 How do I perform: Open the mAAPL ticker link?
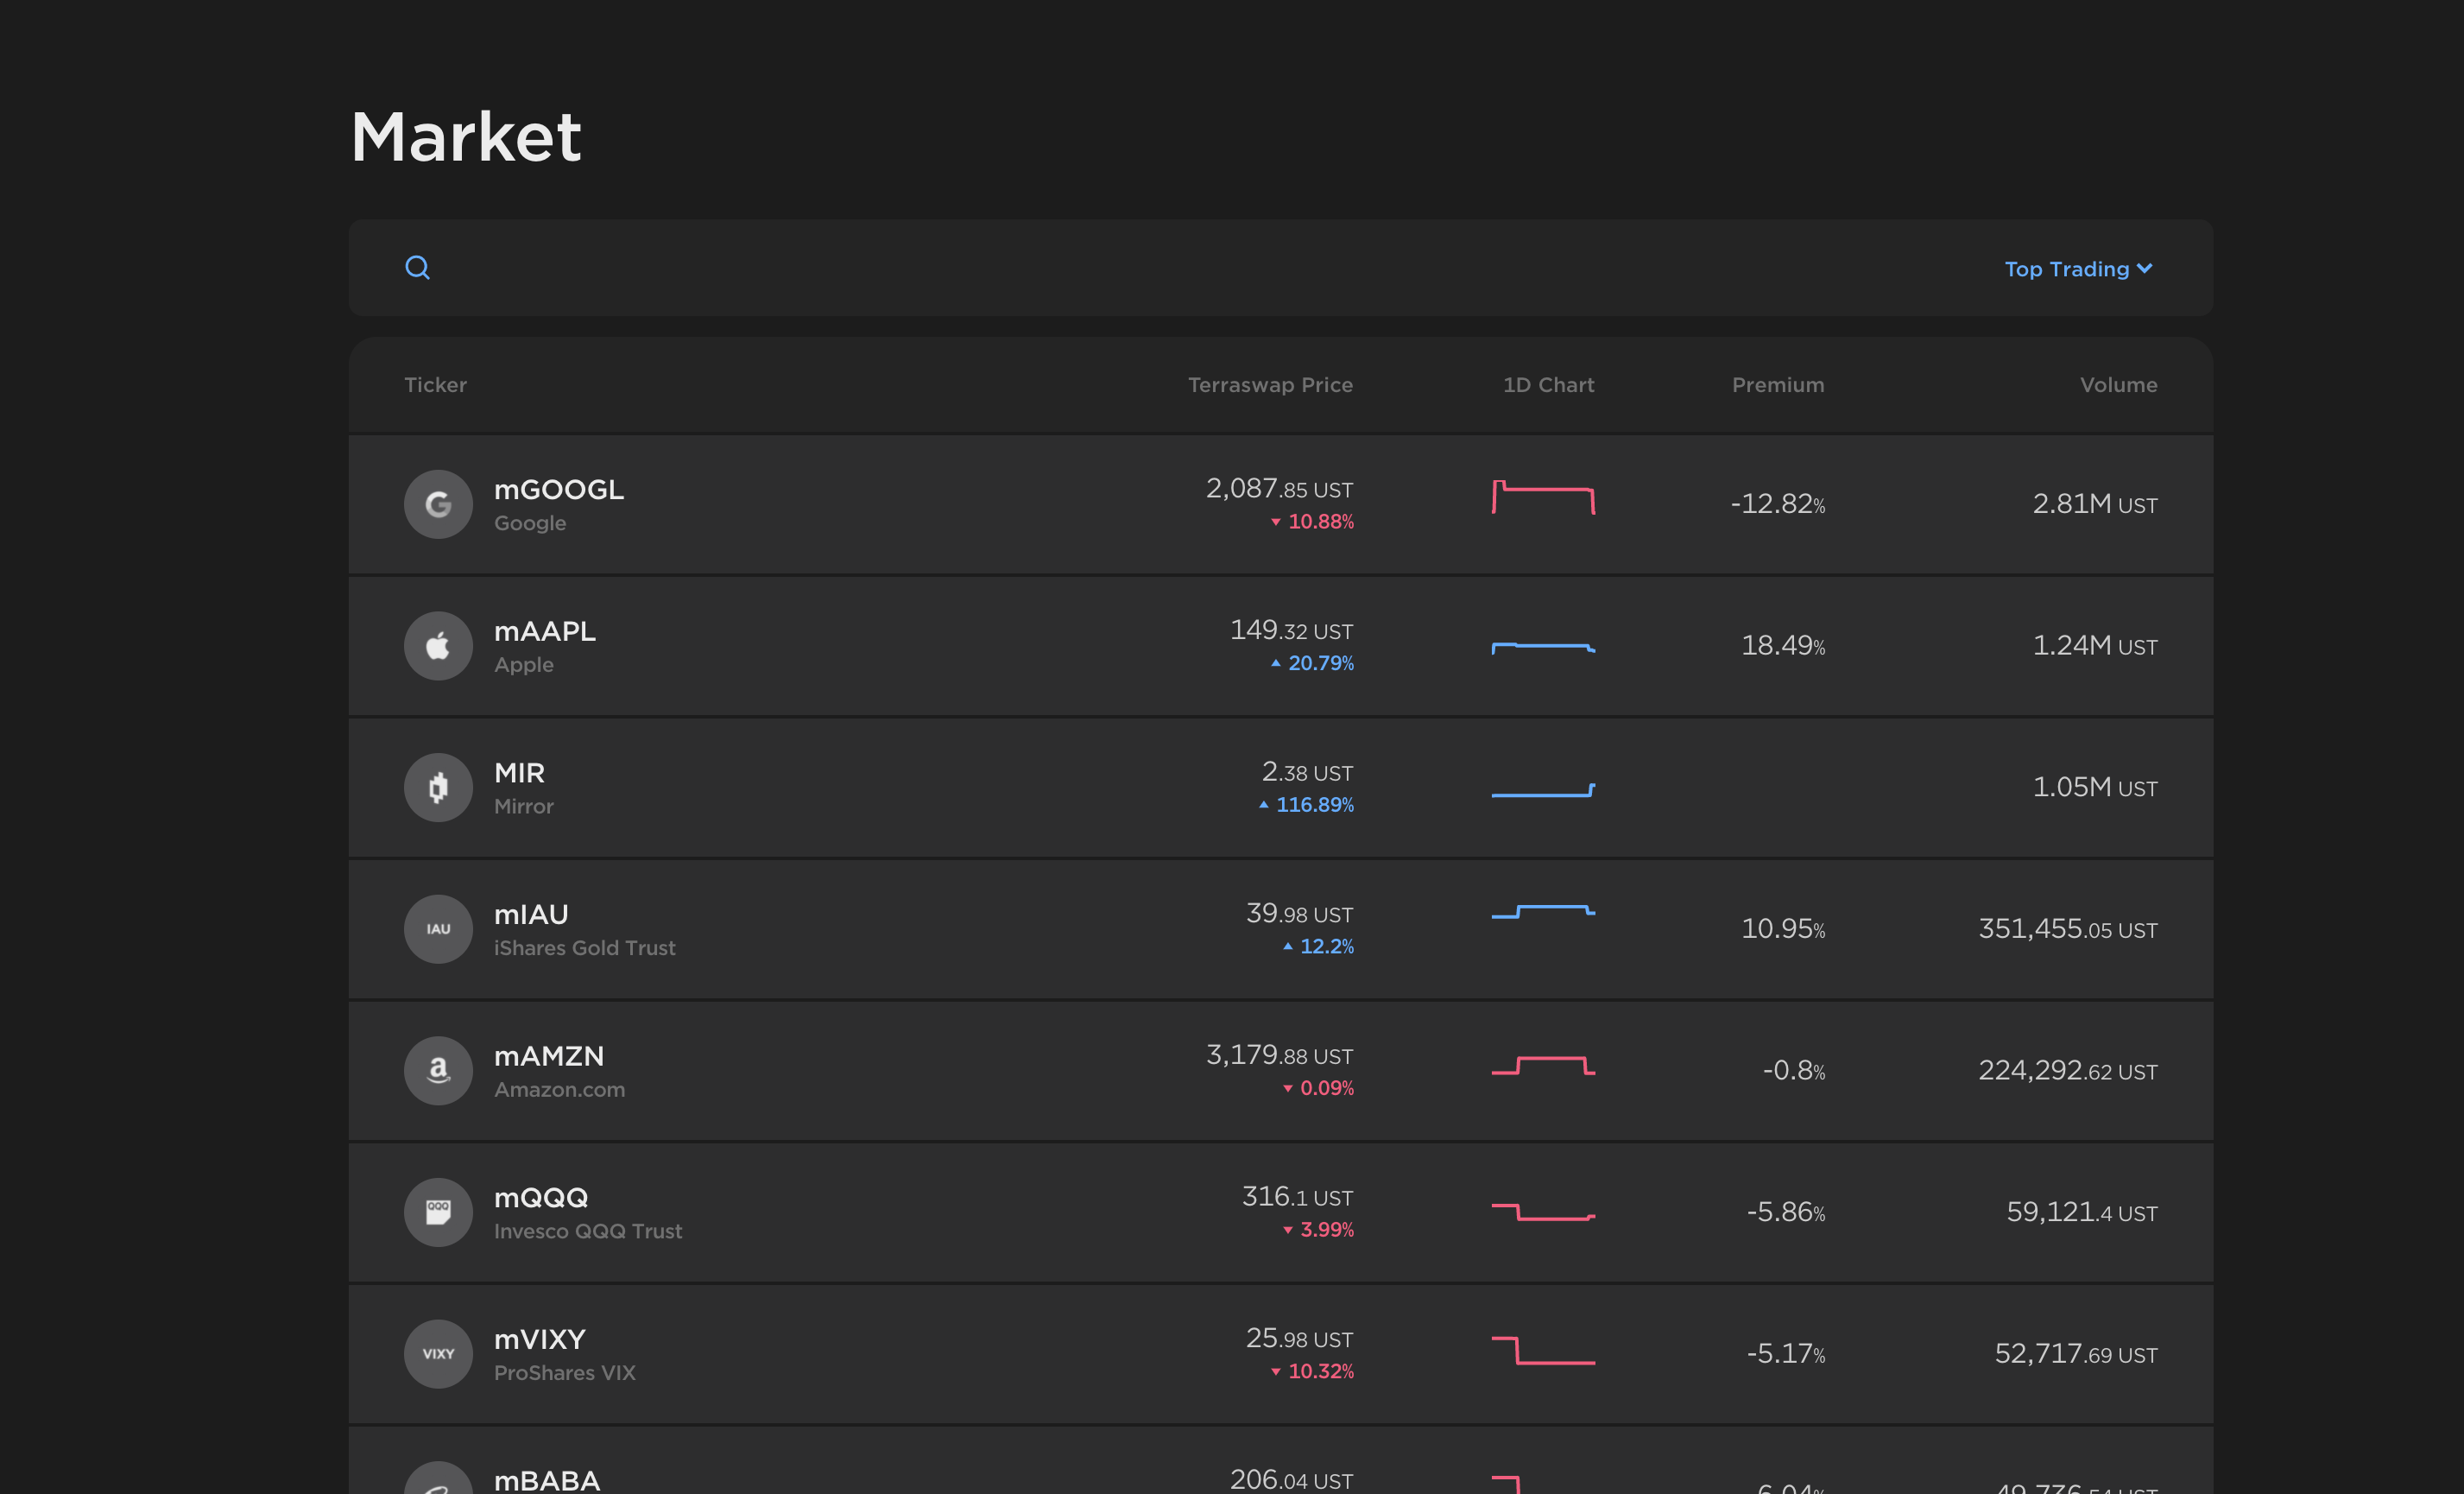click(544, 632)
